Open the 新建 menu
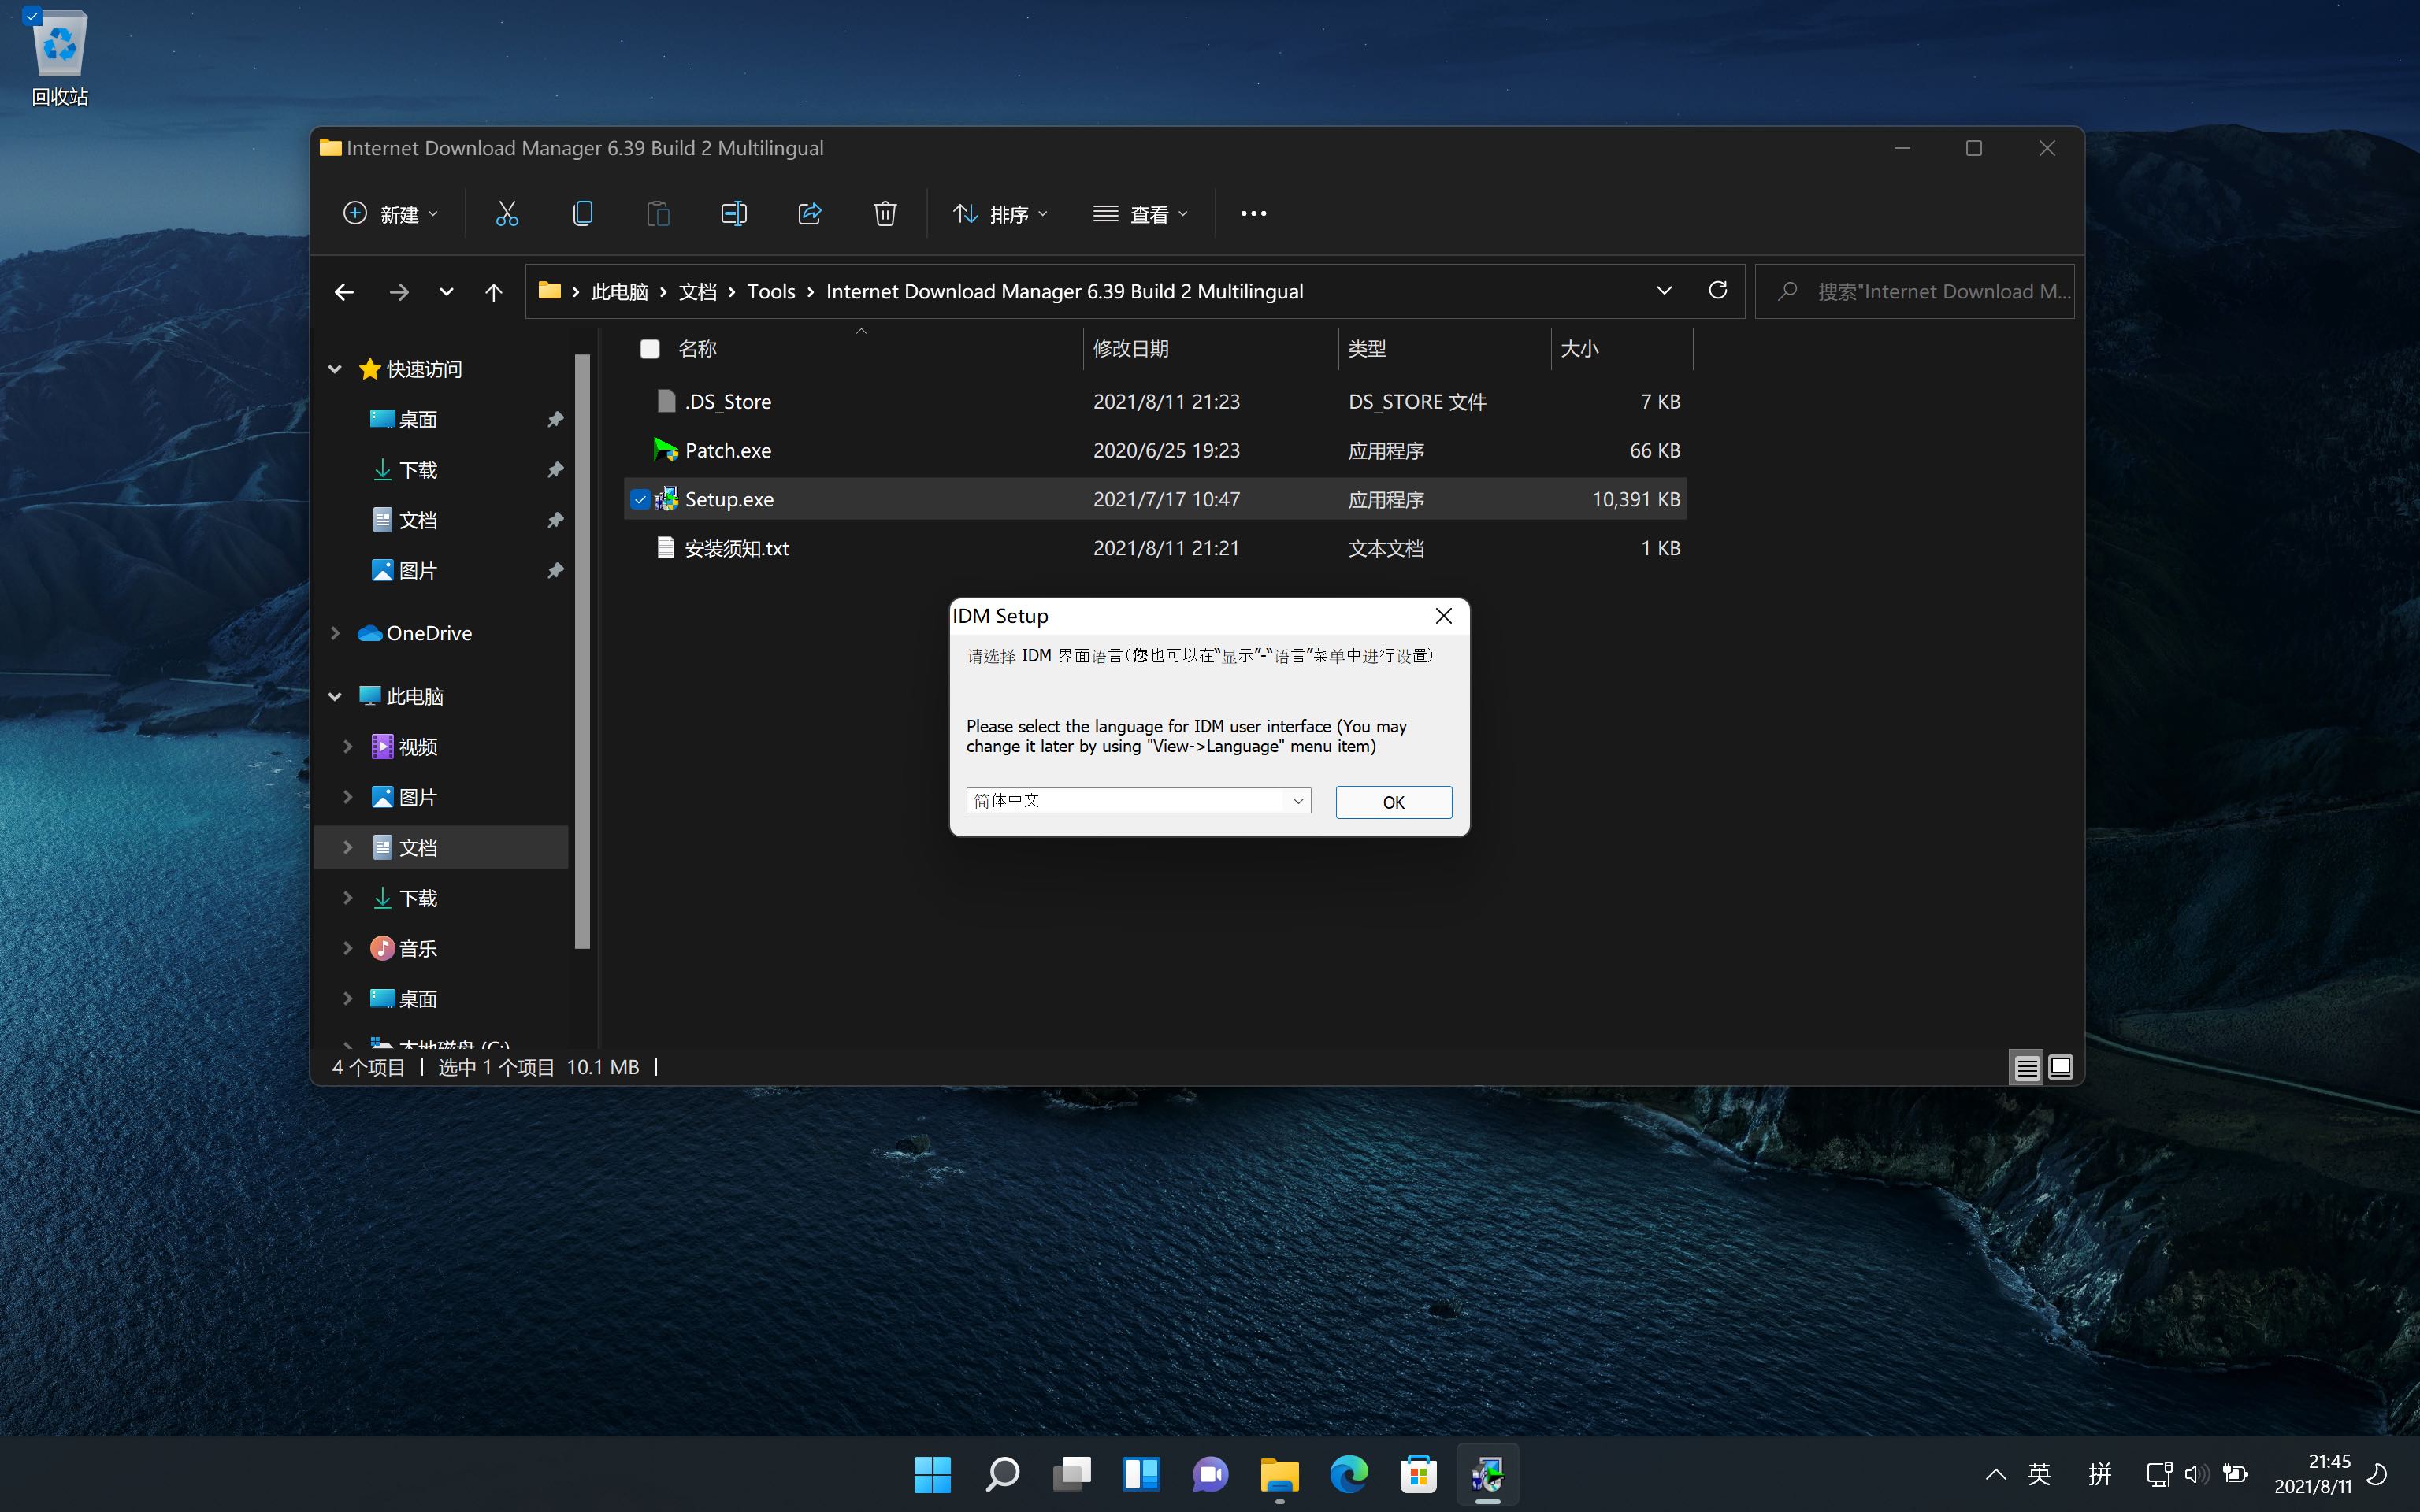The width and height of the screenshot is (2420, 1512). pos(391,214)
